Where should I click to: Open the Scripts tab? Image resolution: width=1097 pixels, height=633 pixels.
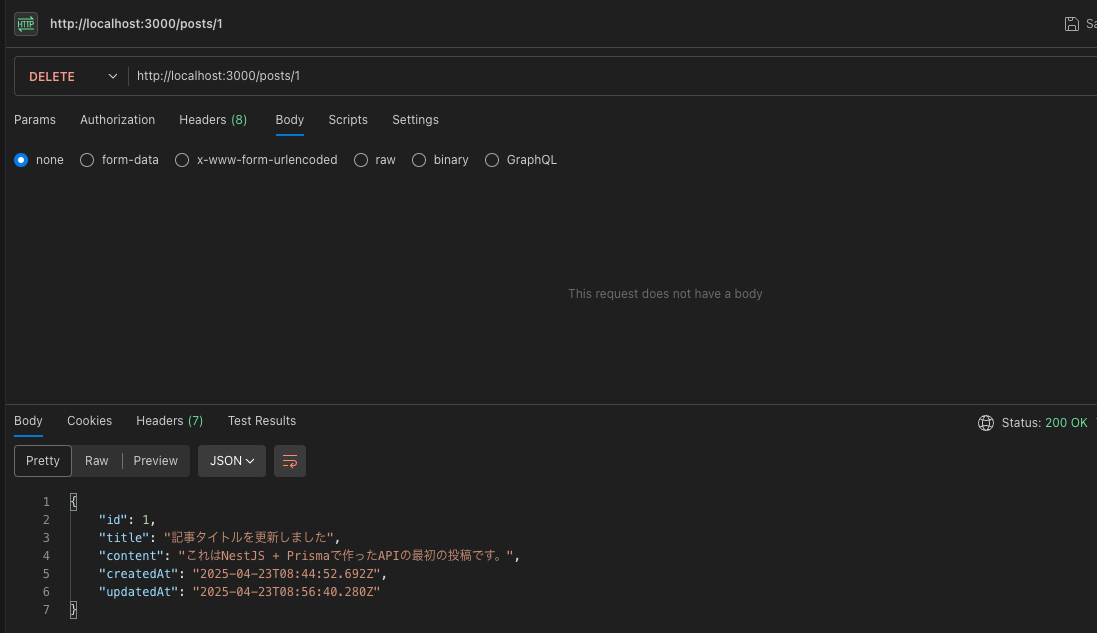(x=348, y=120)
